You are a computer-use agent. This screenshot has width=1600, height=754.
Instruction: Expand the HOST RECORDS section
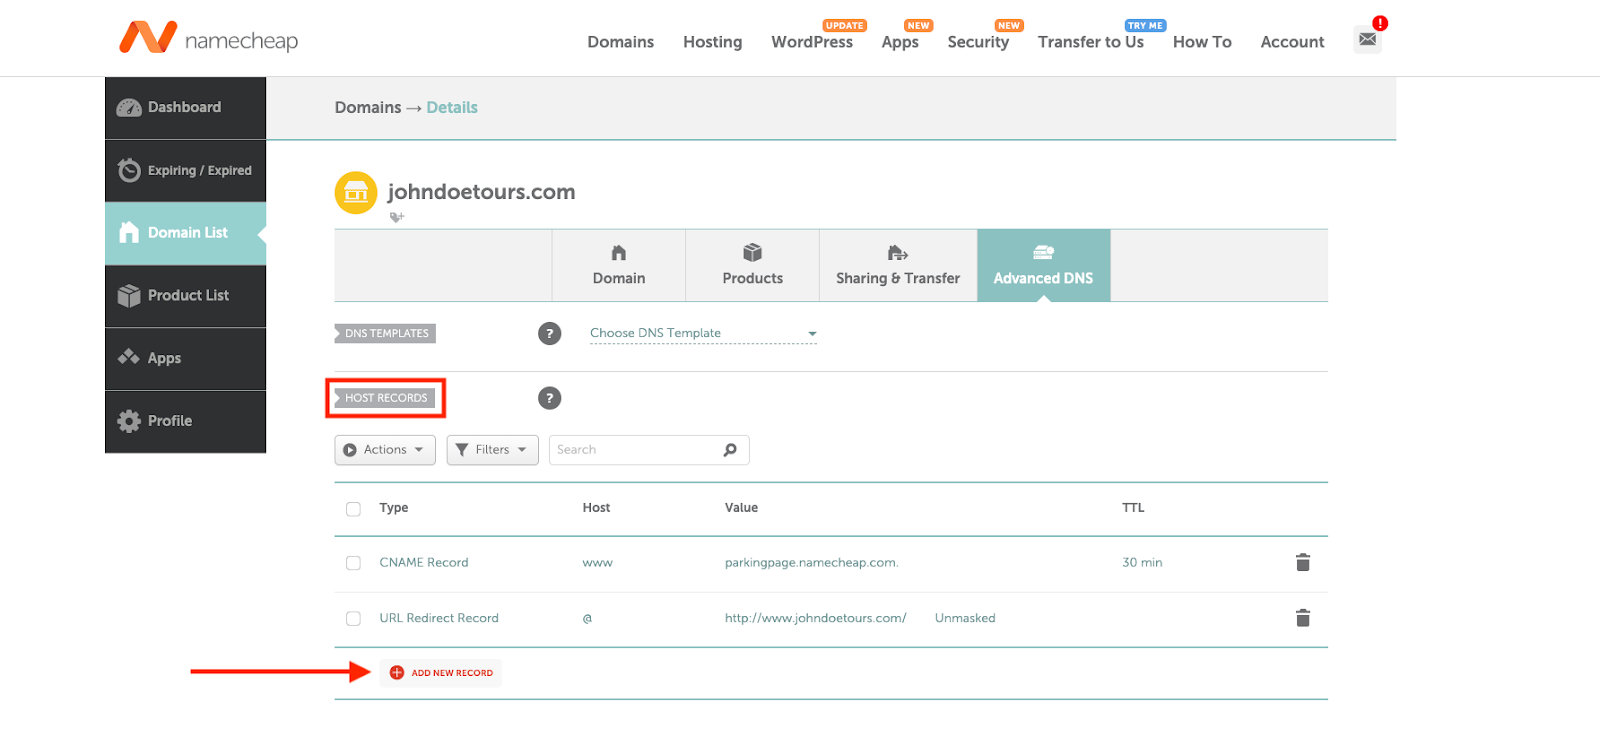pos(385,398)
